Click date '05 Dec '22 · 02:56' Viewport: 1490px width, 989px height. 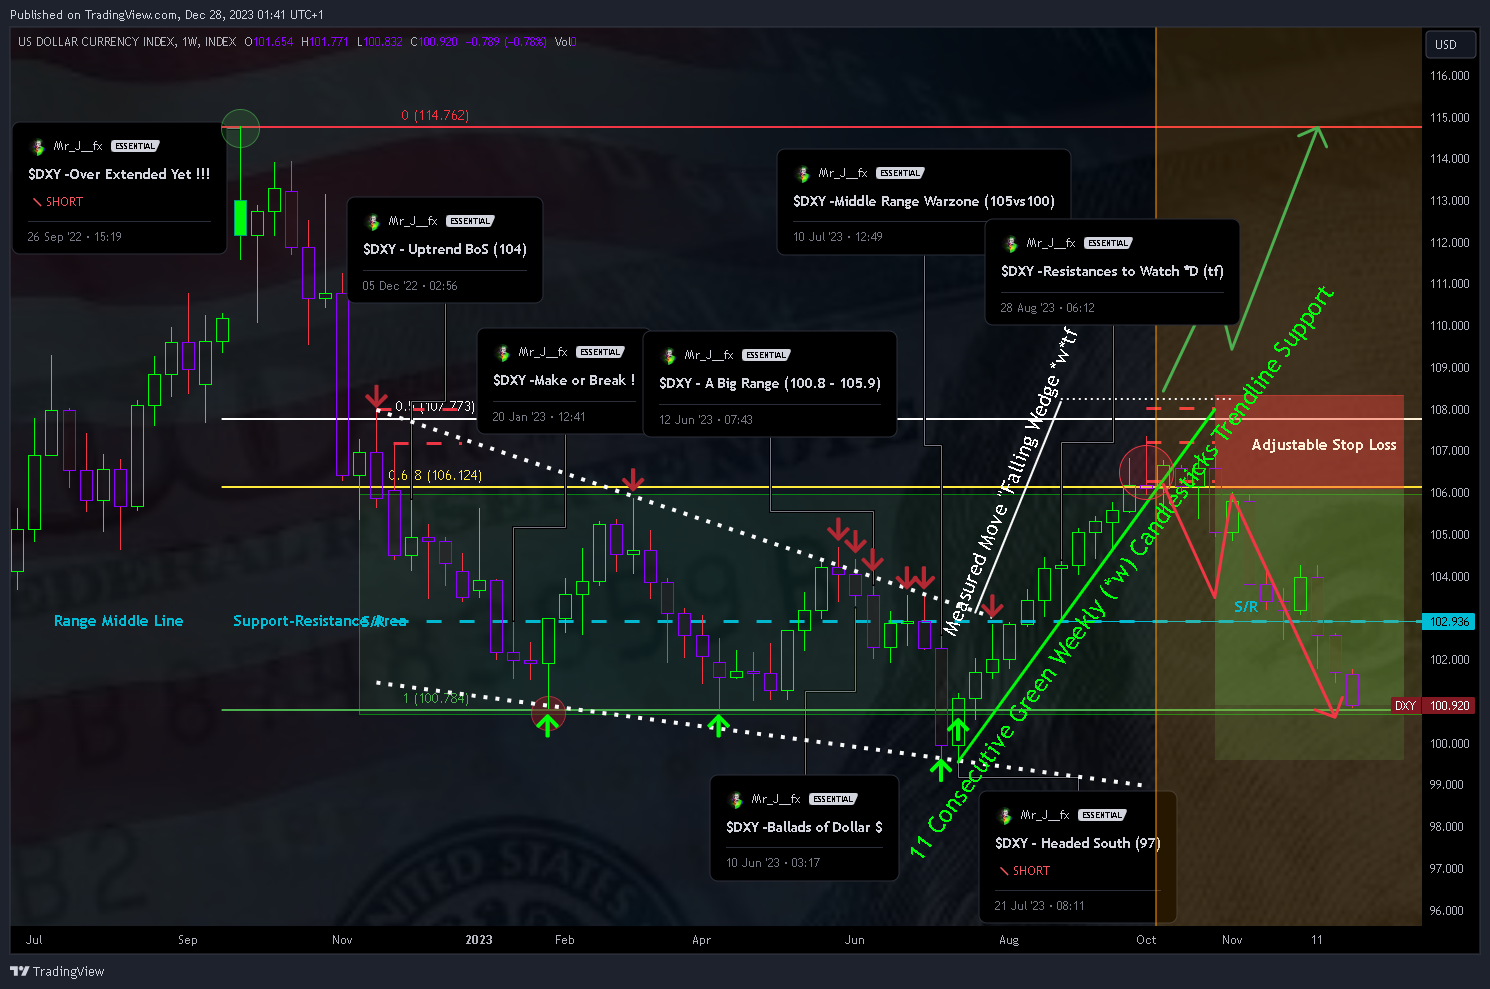pyautogui.click(x=410, y=286)
